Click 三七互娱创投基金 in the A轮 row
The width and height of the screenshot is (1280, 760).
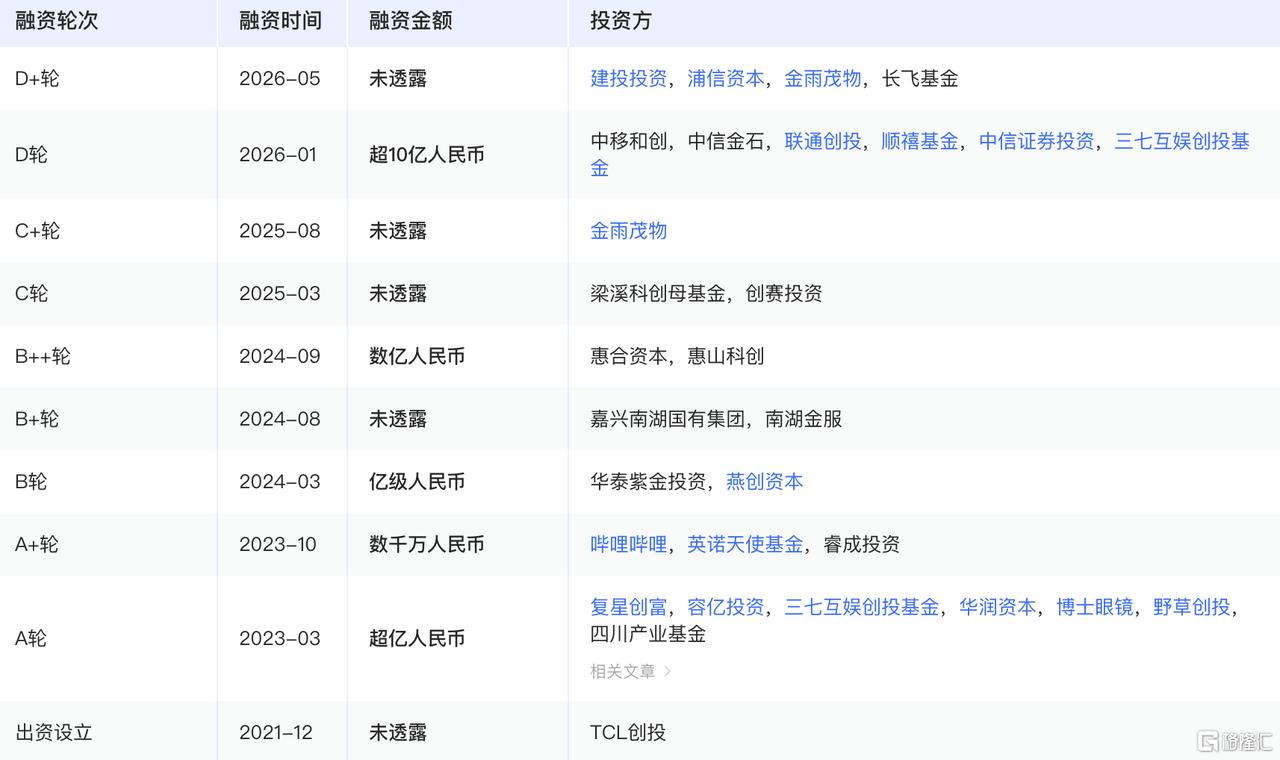click(x=862, y=607)
